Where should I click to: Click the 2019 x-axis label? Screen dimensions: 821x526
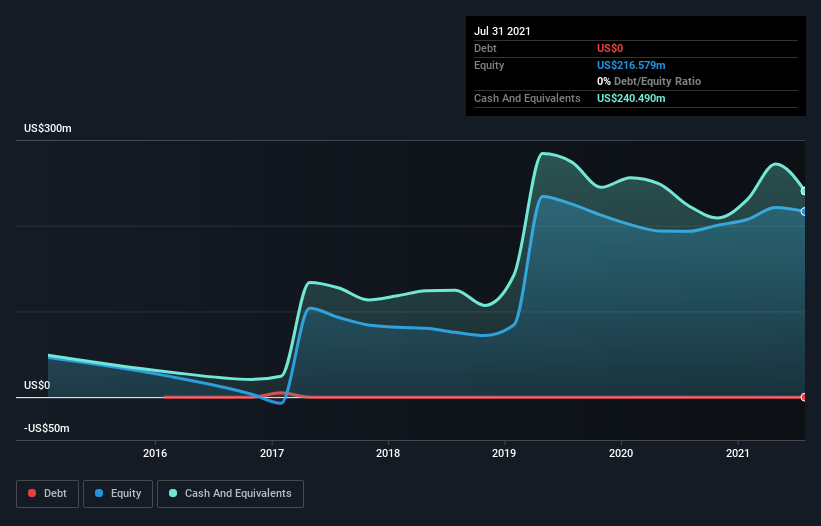point(504,453)
